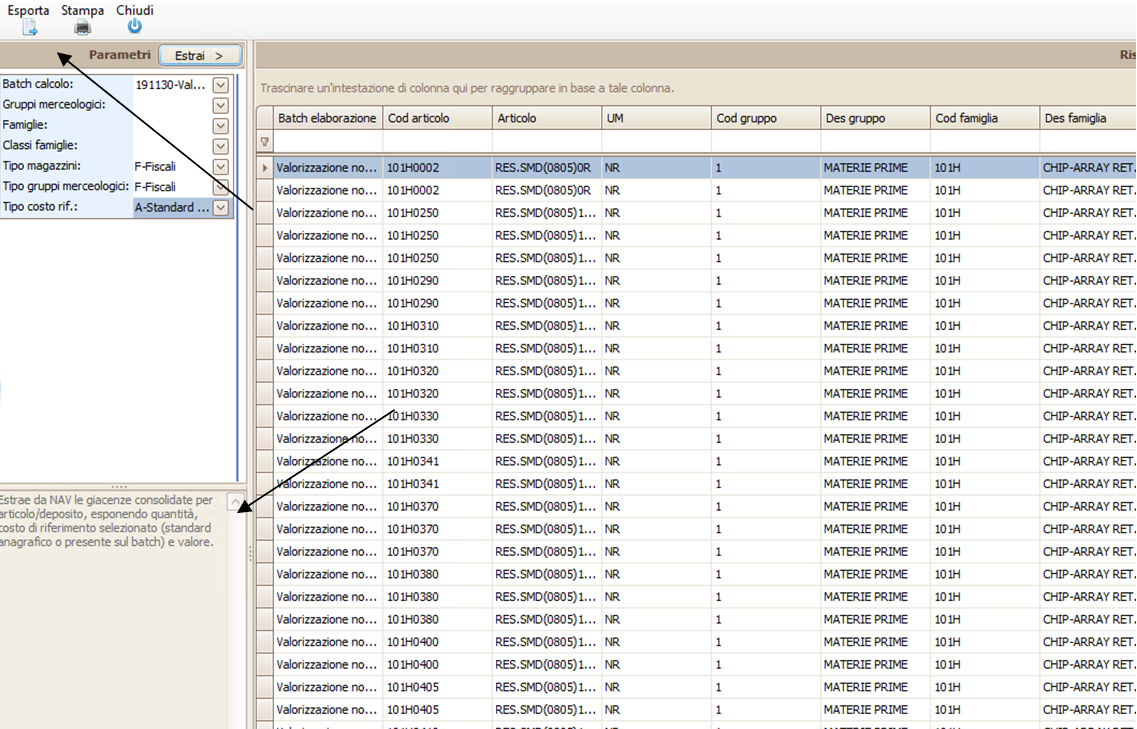Open the Famiglie dropdown list
Viewport: 1137px width, 729px height.
click(x=221, y=126)
